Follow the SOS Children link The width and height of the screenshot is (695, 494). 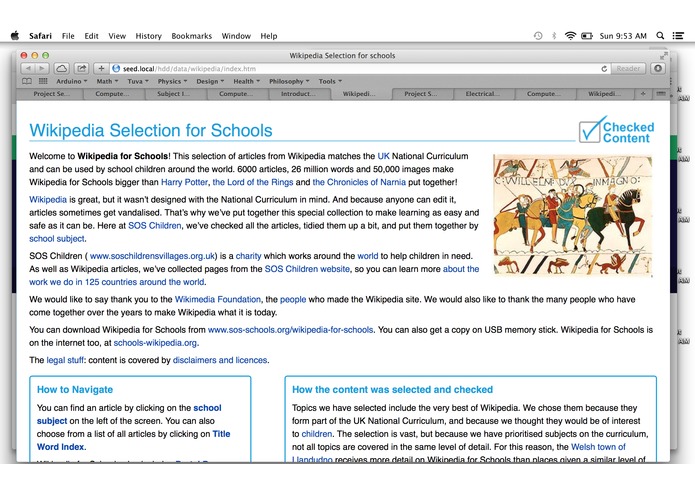pyautogui.click(x=155, y=226)
